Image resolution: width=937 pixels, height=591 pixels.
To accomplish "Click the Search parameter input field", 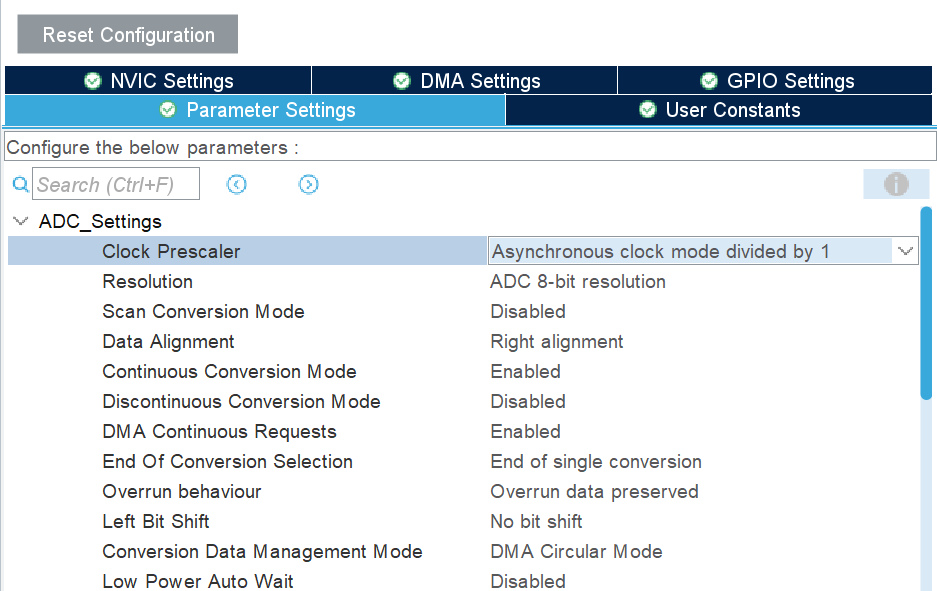I will point(116,184).
